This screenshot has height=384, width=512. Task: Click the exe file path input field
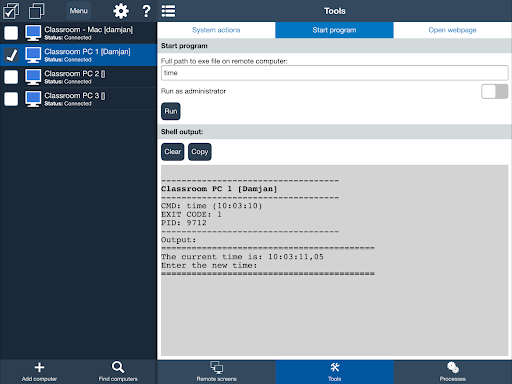tap(335, 73)
